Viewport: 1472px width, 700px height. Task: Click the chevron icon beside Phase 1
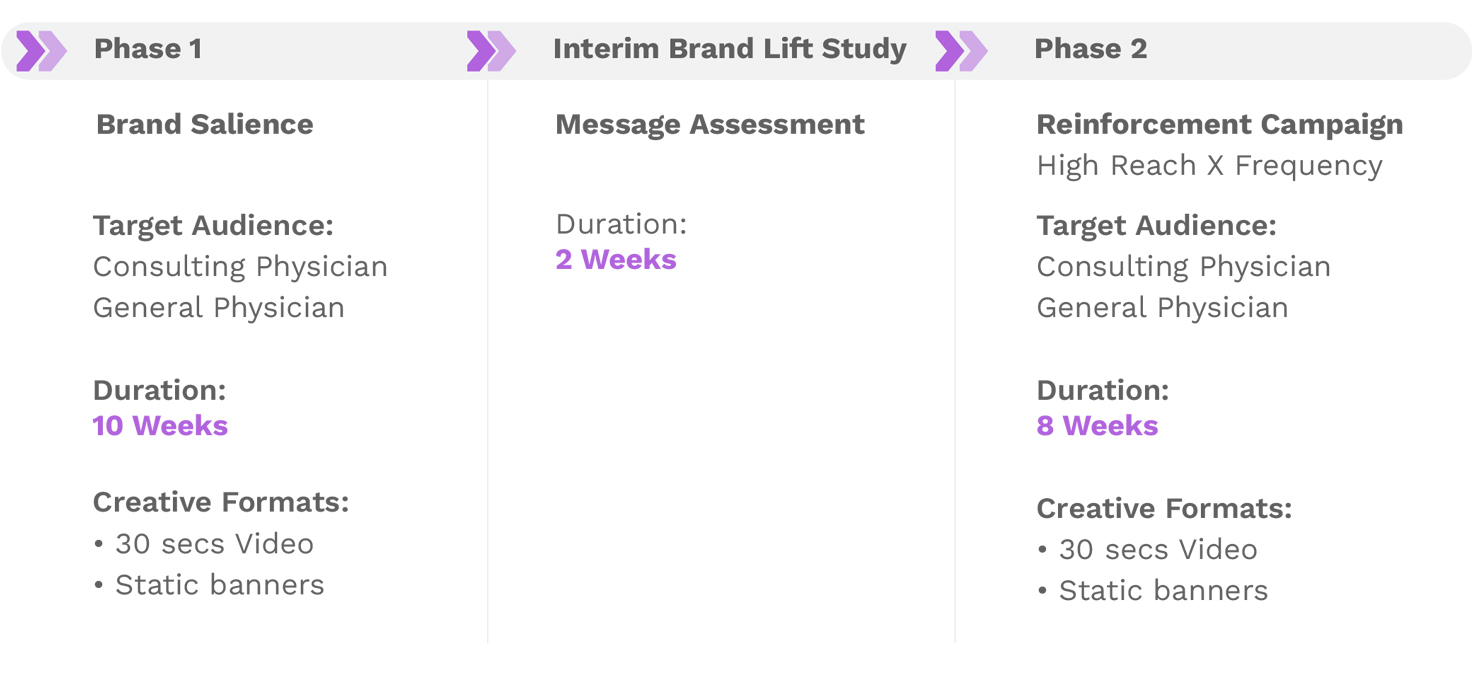click(41, 51)
